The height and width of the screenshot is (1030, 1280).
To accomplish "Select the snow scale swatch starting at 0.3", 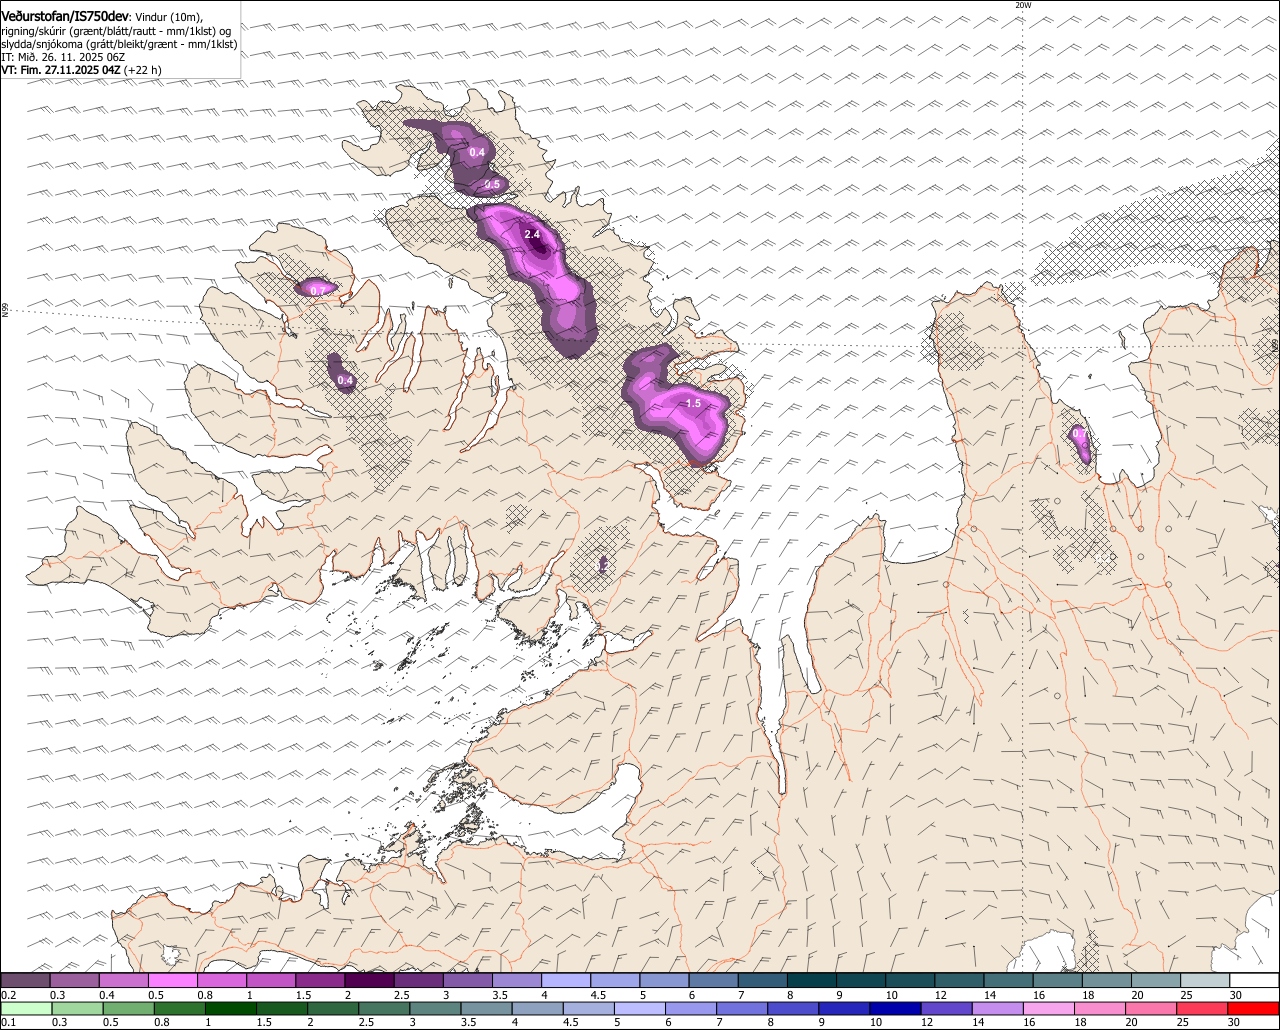I will point(74,980).
